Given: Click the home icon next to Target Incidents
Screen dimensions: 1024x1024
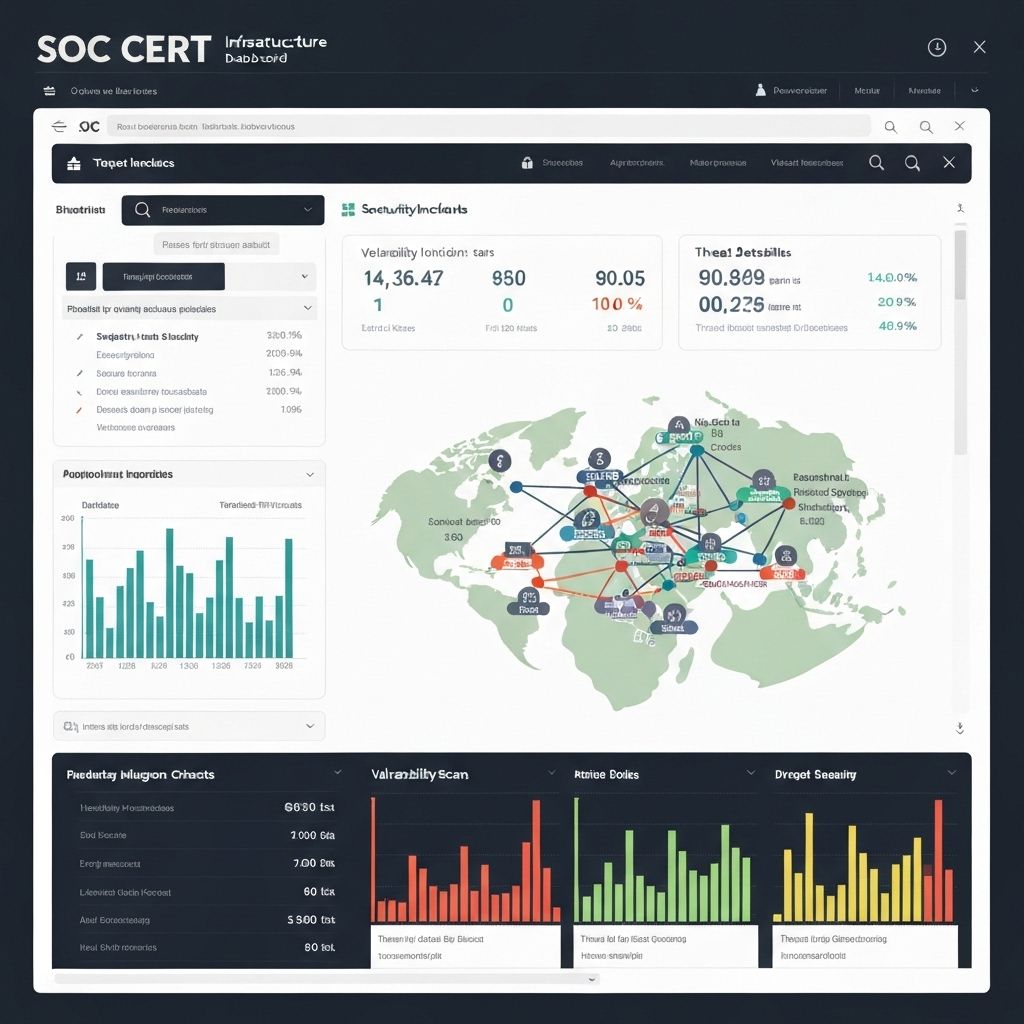Looking at the screenshot, I should coord(73,162).
